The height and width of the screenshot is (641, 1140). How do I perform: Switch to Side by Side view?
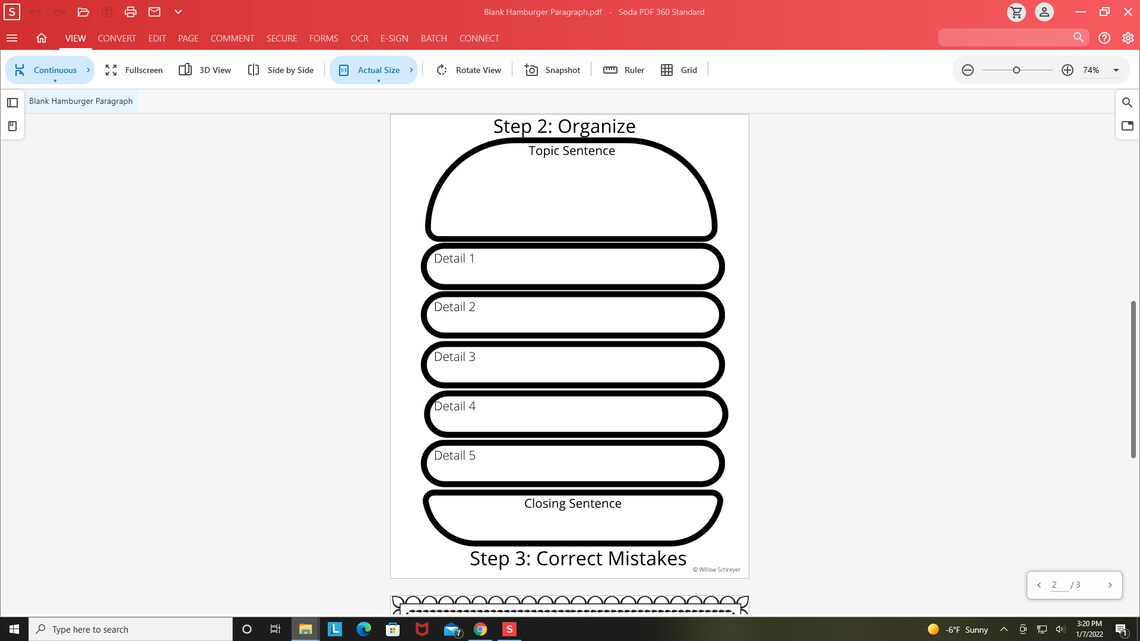[281, 70]
